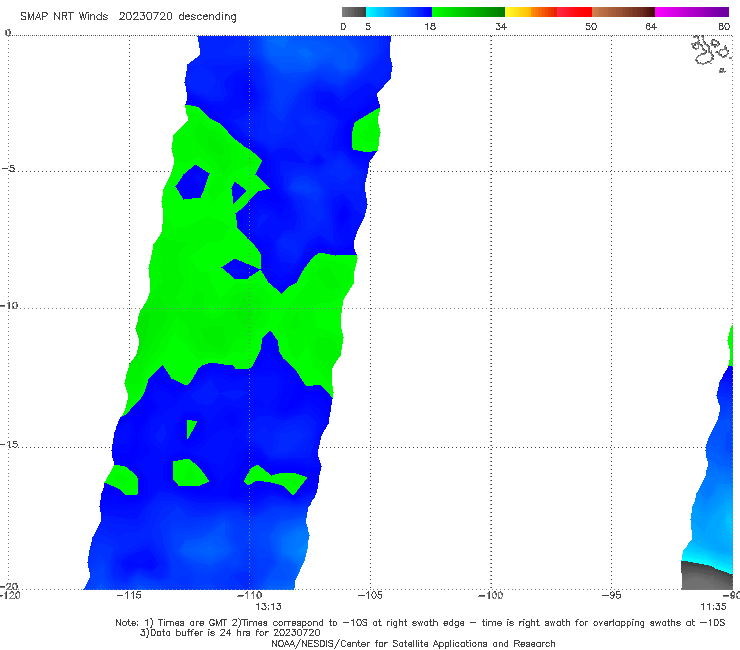Click the color bar label '18'
Viewport: 740px width, 650px height.
[430, 26]
